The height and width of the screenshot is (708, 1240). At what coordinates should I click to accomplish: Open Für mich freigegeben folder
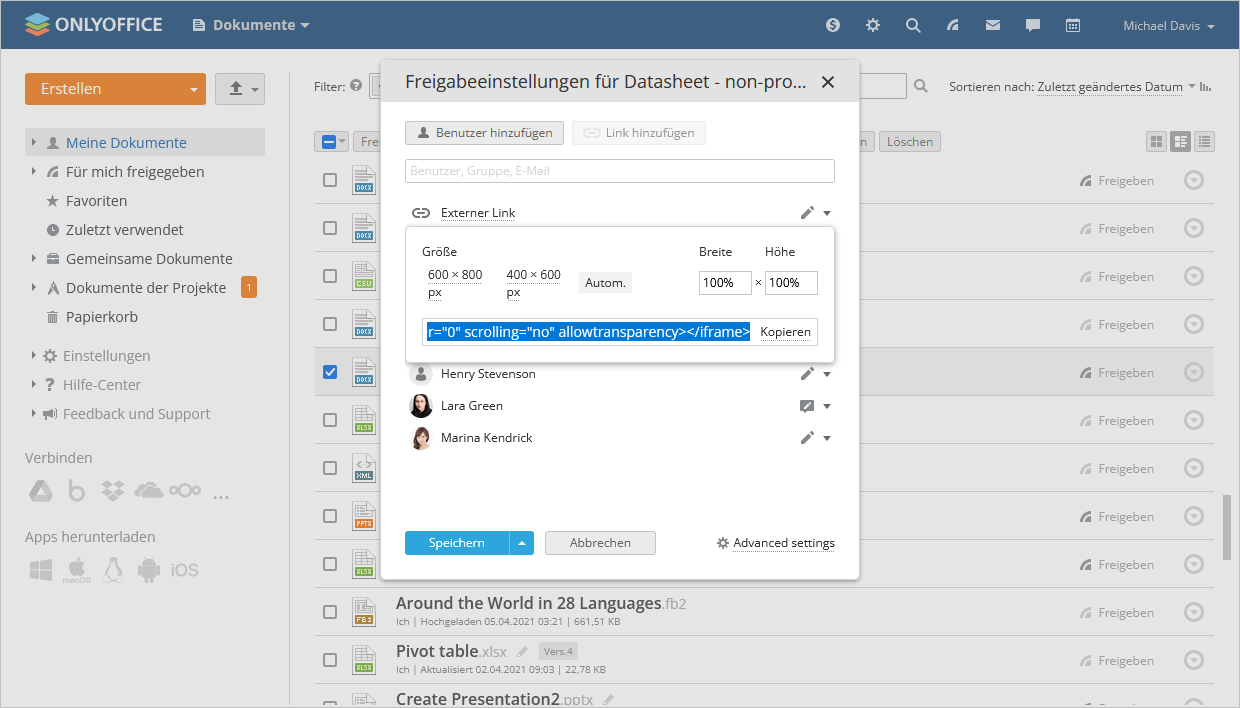pyautogui.click(x=135, y=172)
